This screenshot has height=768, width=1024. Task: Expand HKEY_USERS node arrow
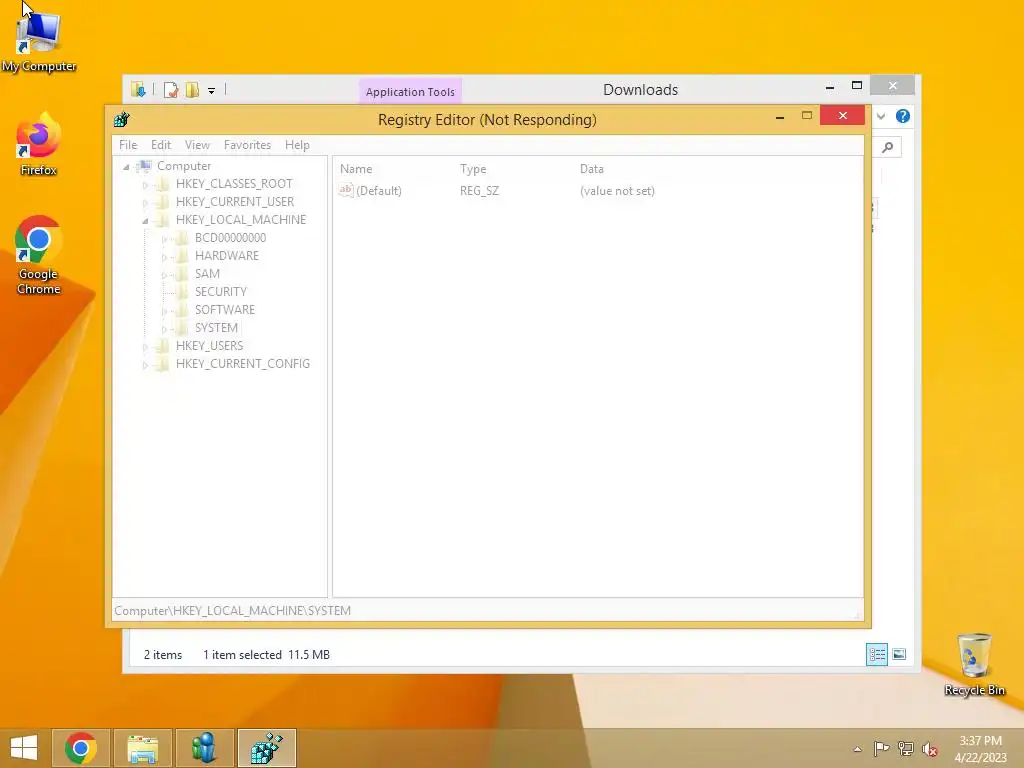146,347
